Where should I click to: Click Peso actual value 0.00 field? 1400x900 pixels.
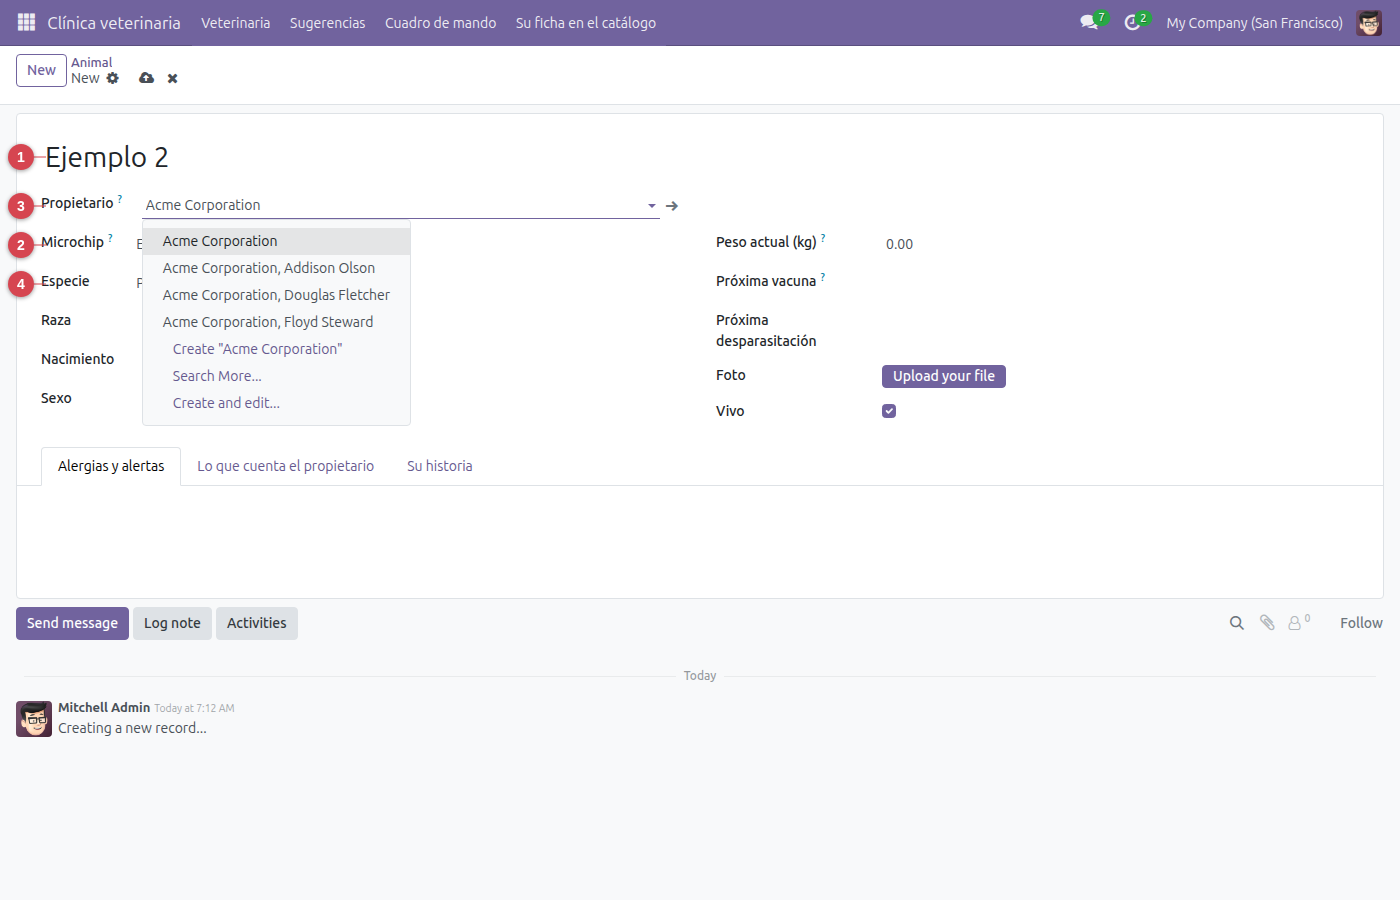coord(899,244)
